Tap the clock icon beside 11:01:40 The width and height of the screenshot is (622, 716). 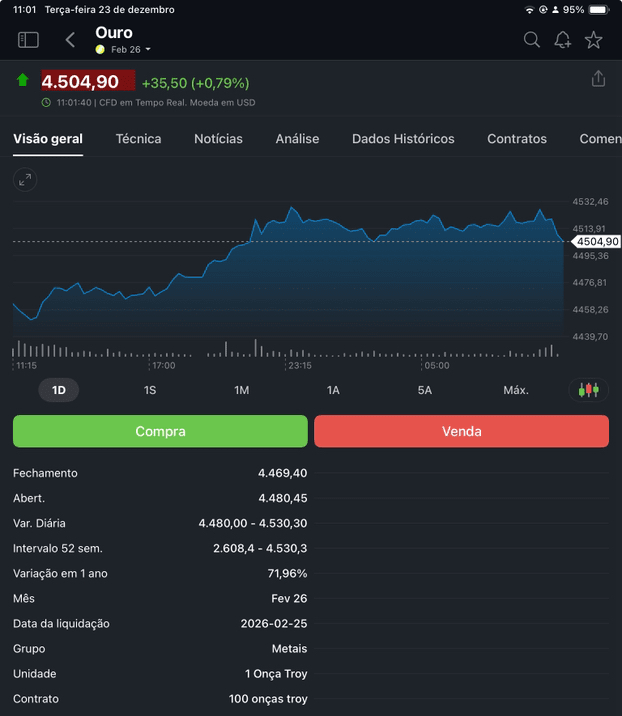tap(46, 103)
